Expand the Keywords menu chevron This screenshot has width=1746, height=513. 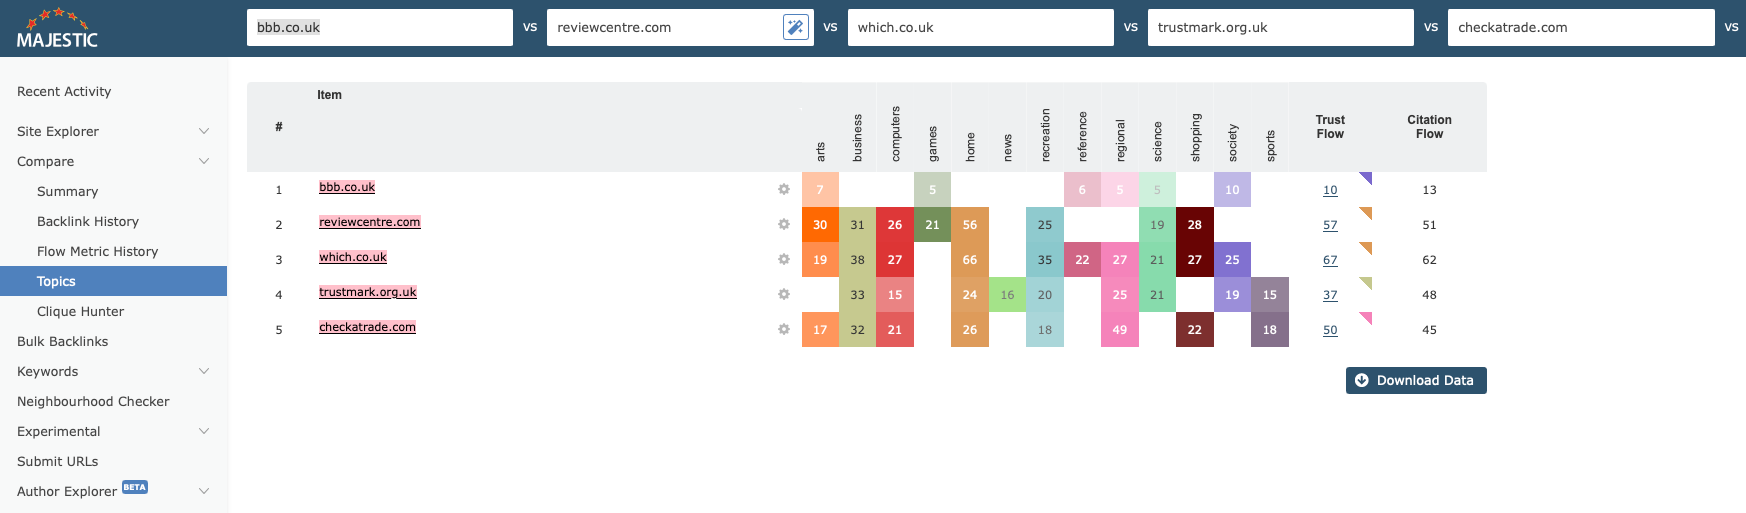(x=204, y=371)
